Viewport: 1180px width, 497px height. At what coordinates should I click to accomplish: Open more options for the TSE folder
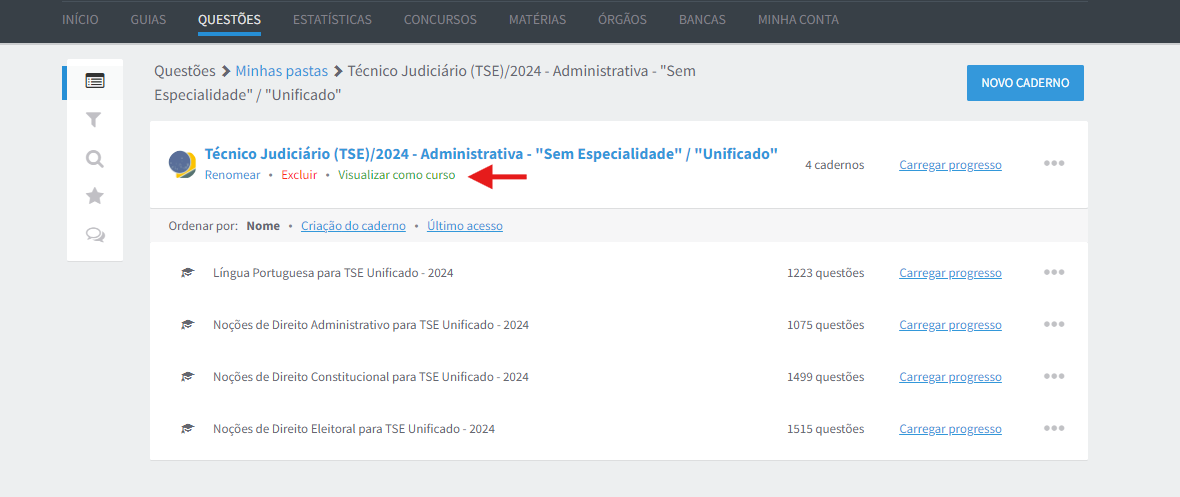pyautogui.click(x=1054, y=163)
